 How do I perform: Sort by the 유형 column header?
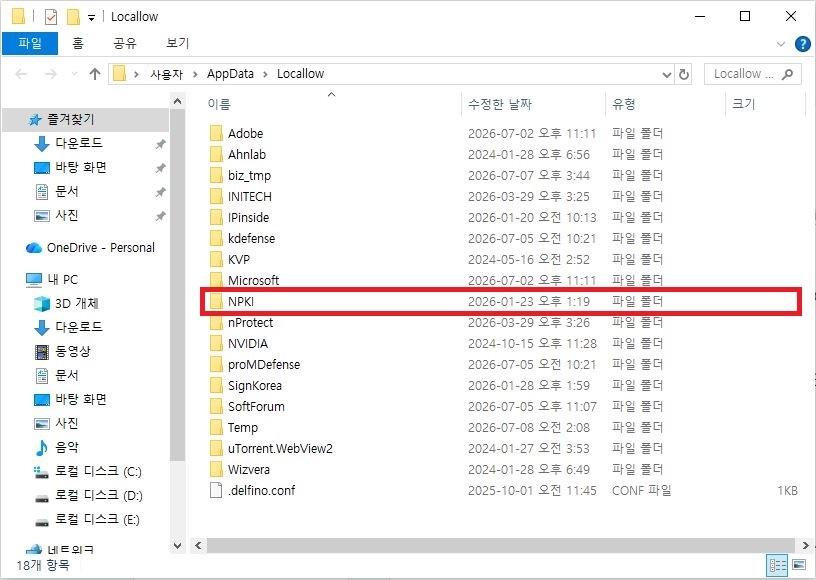pos(624,104)
